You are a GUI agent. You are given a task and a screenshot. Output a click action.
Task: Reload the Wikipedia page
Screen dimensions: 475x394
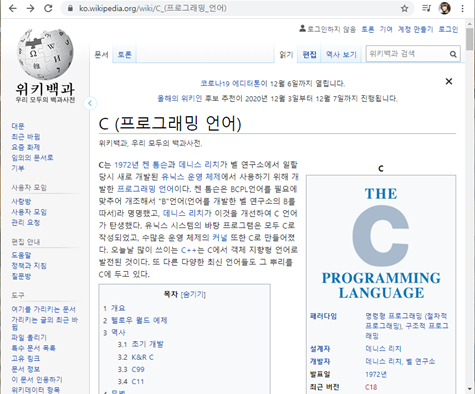48,8
